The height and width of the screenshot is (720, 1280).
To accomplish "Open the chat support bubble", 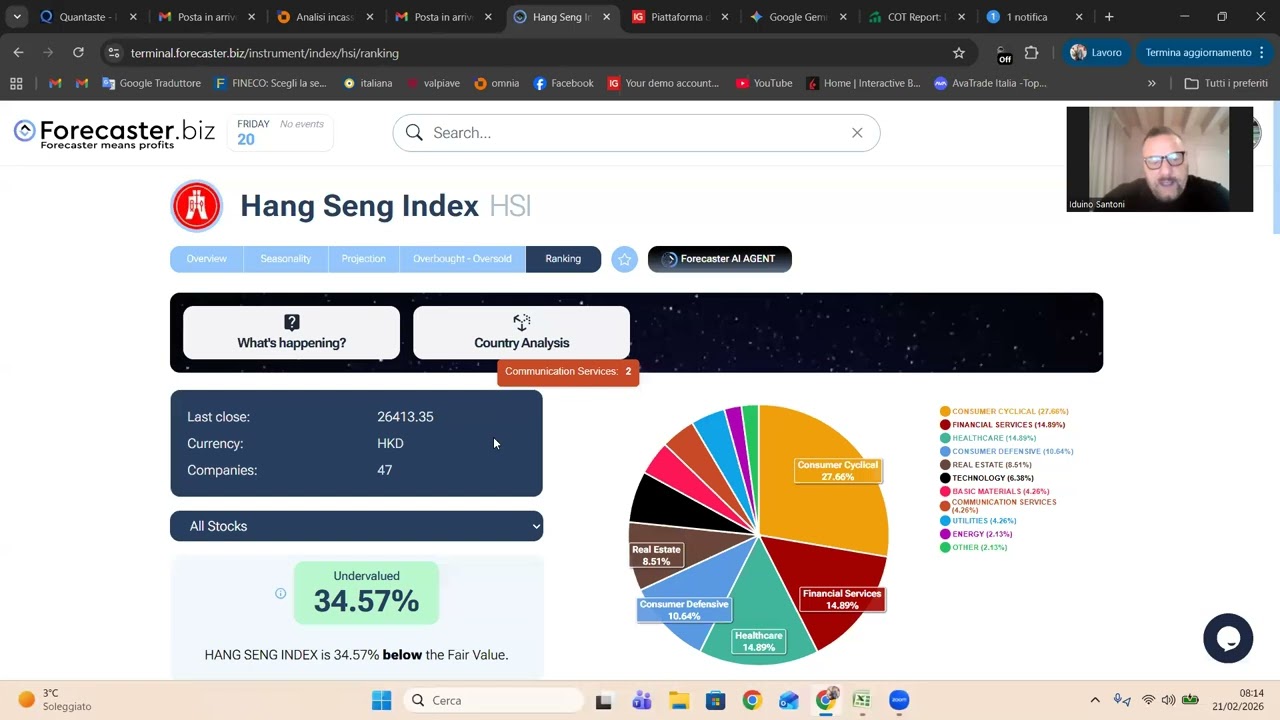I will [1228, 638].
